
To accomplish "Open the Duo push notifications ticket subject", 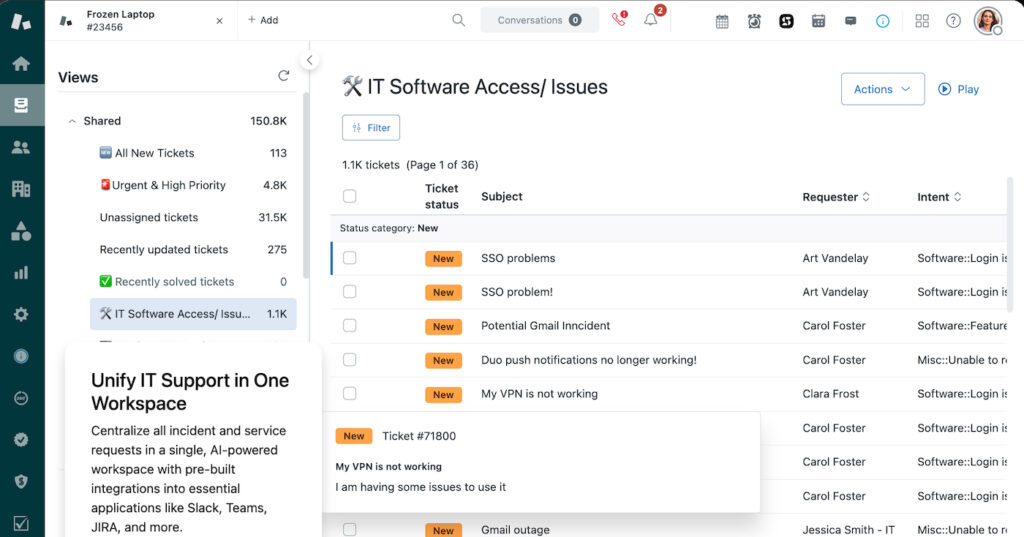I will [588, 360].
